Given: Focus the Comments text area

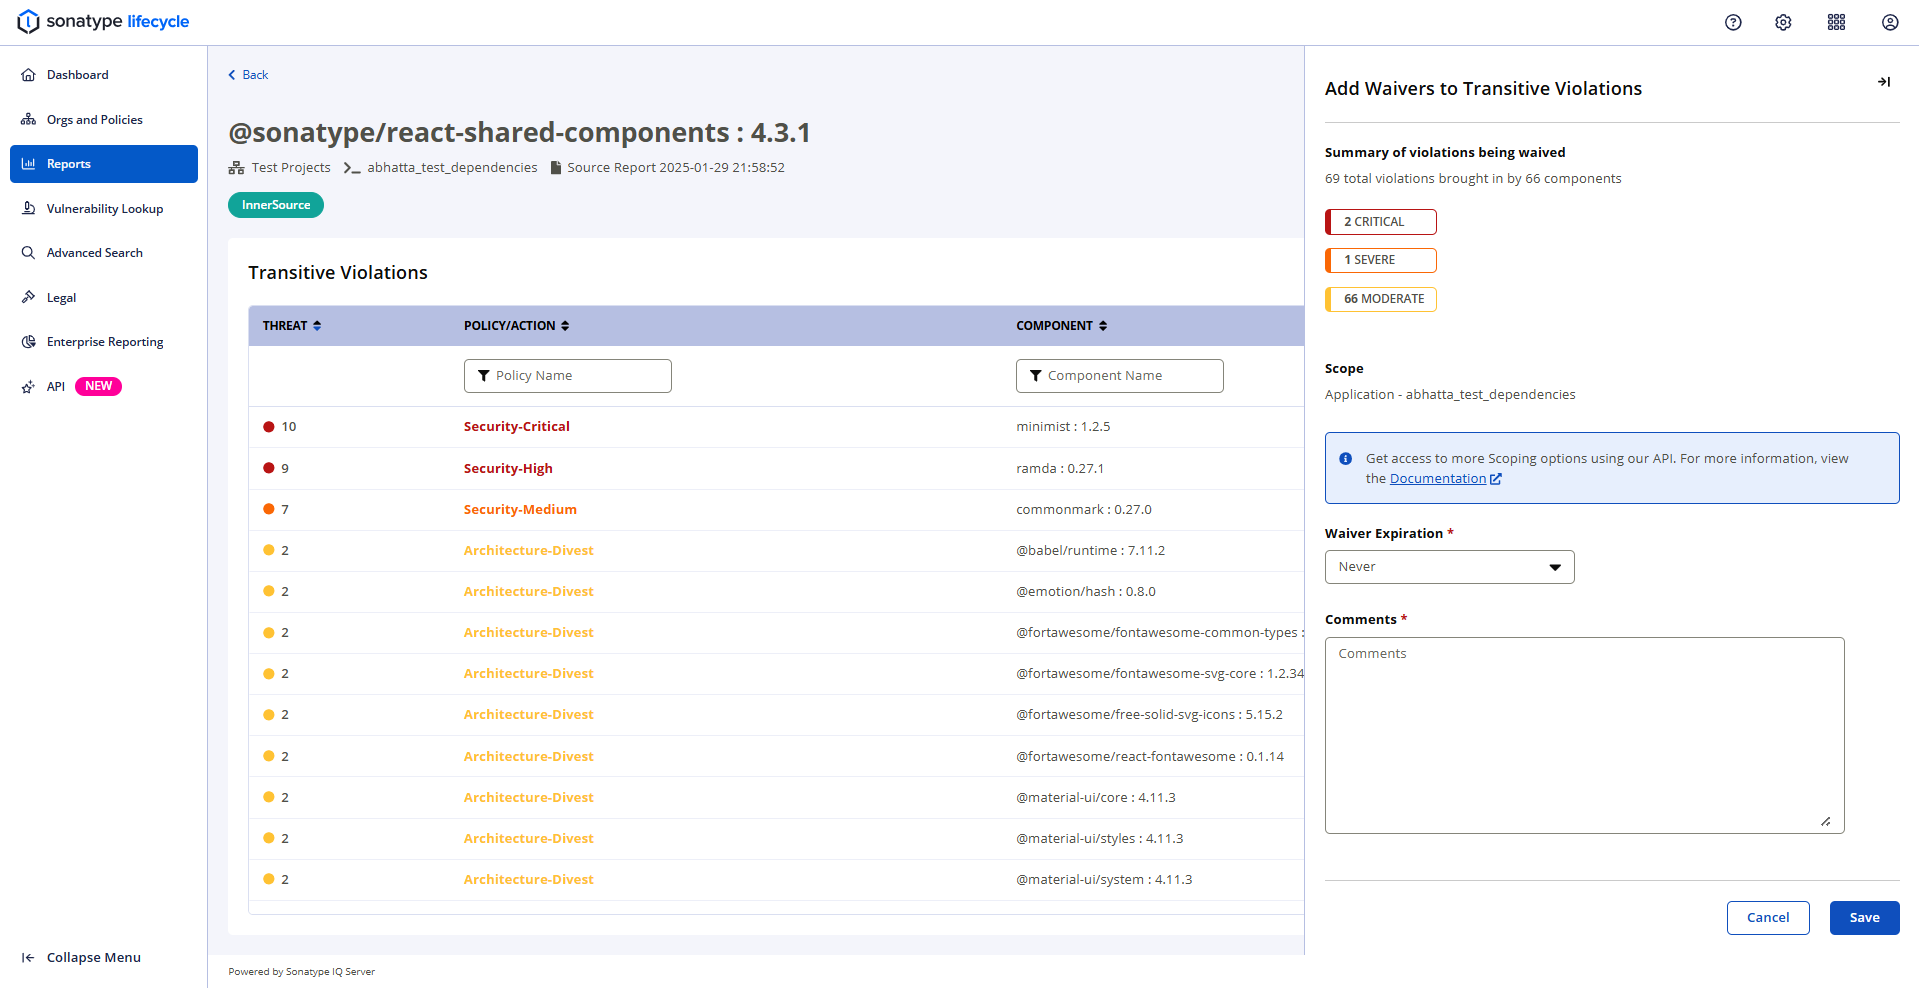Looking at the screenshot, I should click(1584, 735).
